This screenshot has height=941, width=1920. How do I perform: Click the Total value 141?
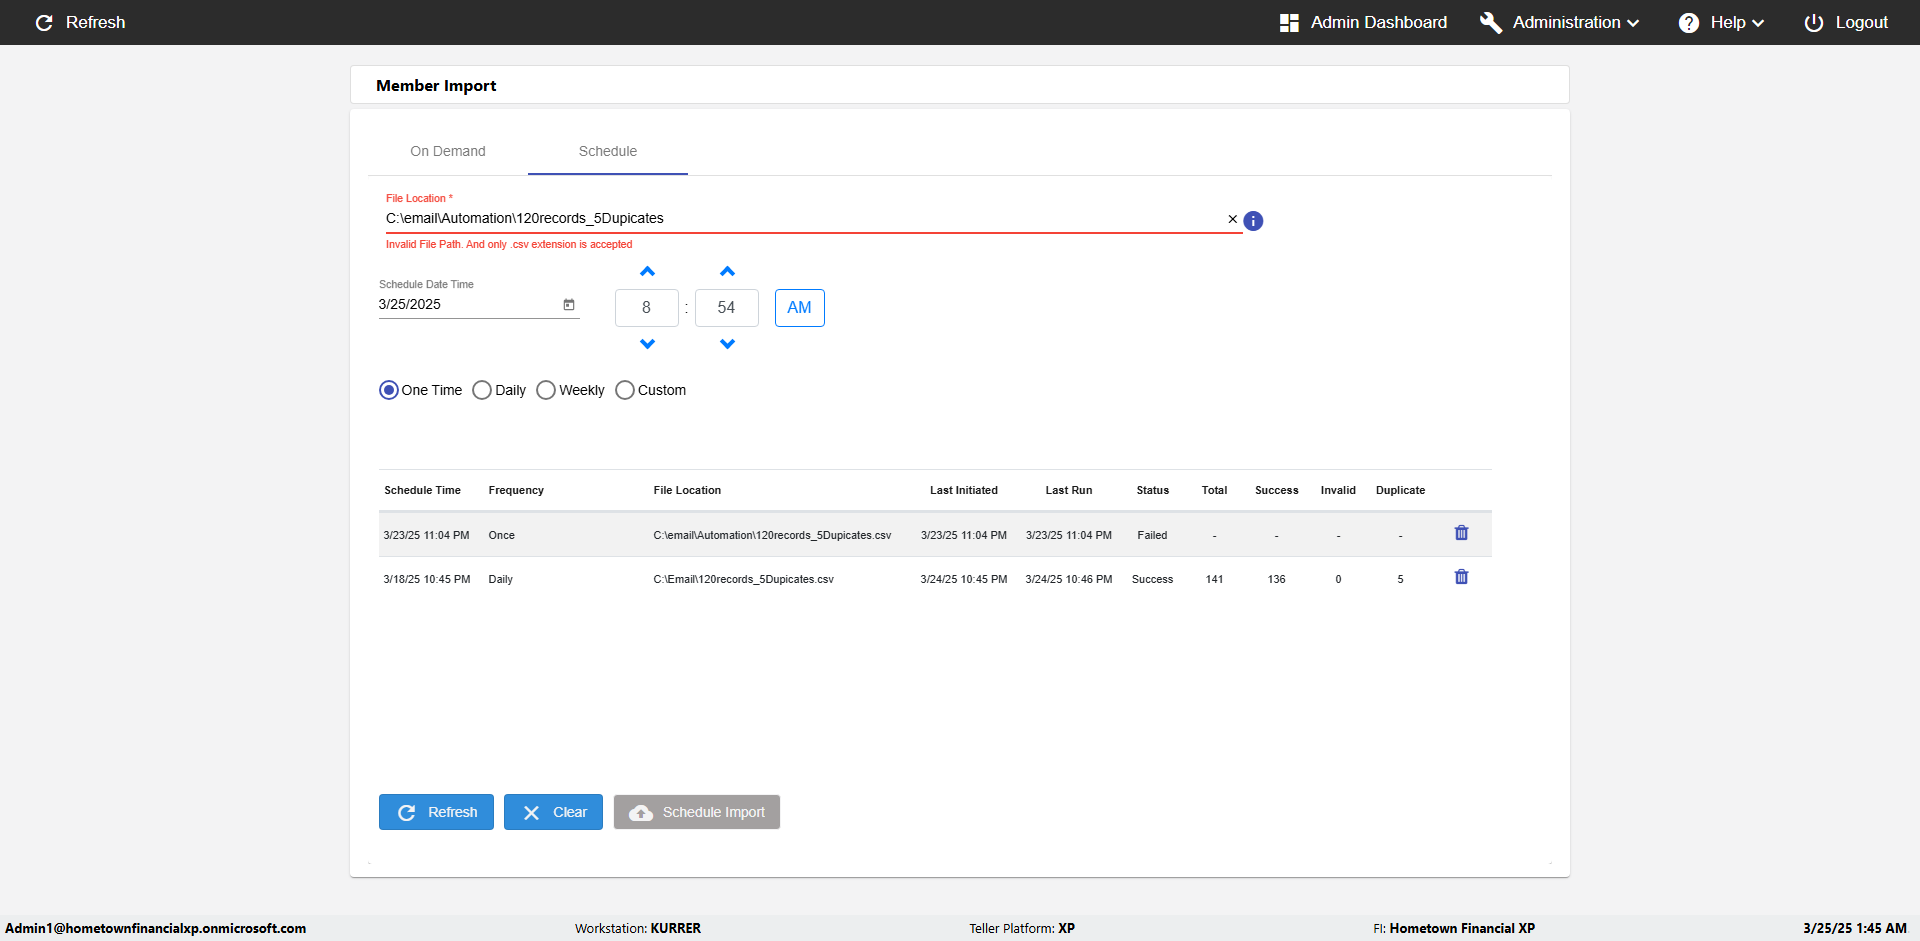(1214, 579)
